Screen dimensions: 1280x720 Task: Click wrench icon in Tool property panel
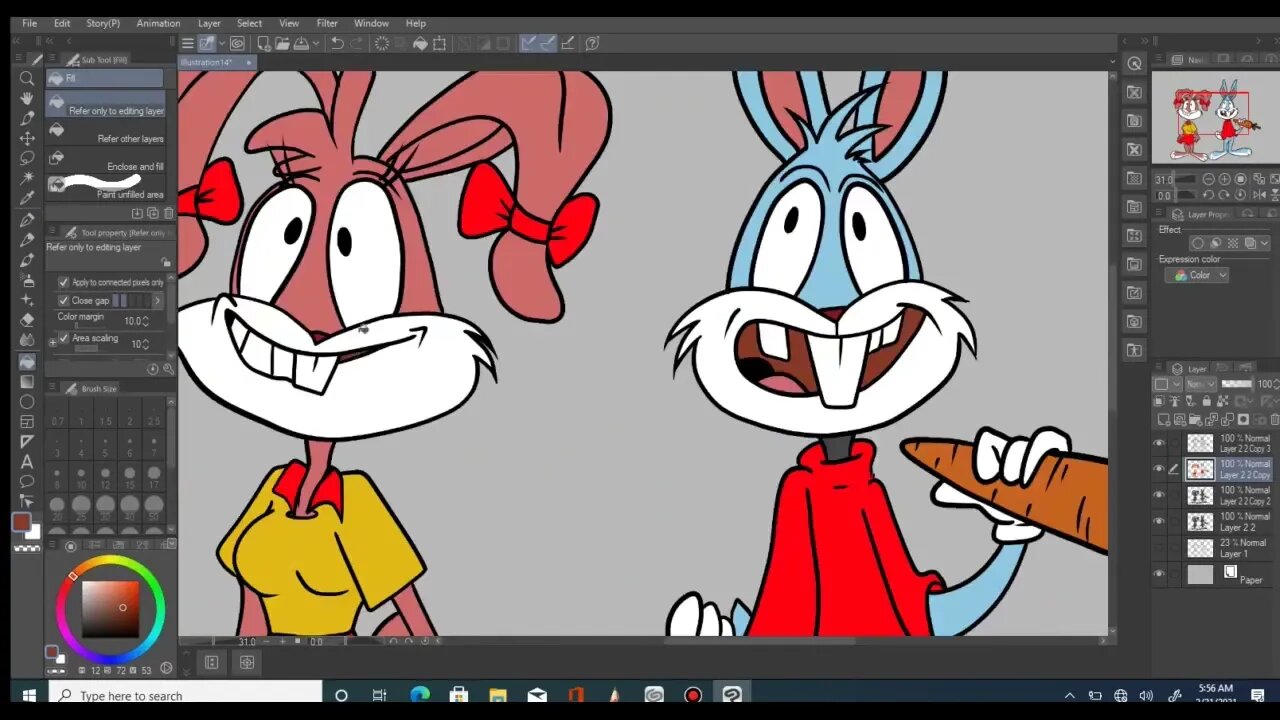point(168,369)
